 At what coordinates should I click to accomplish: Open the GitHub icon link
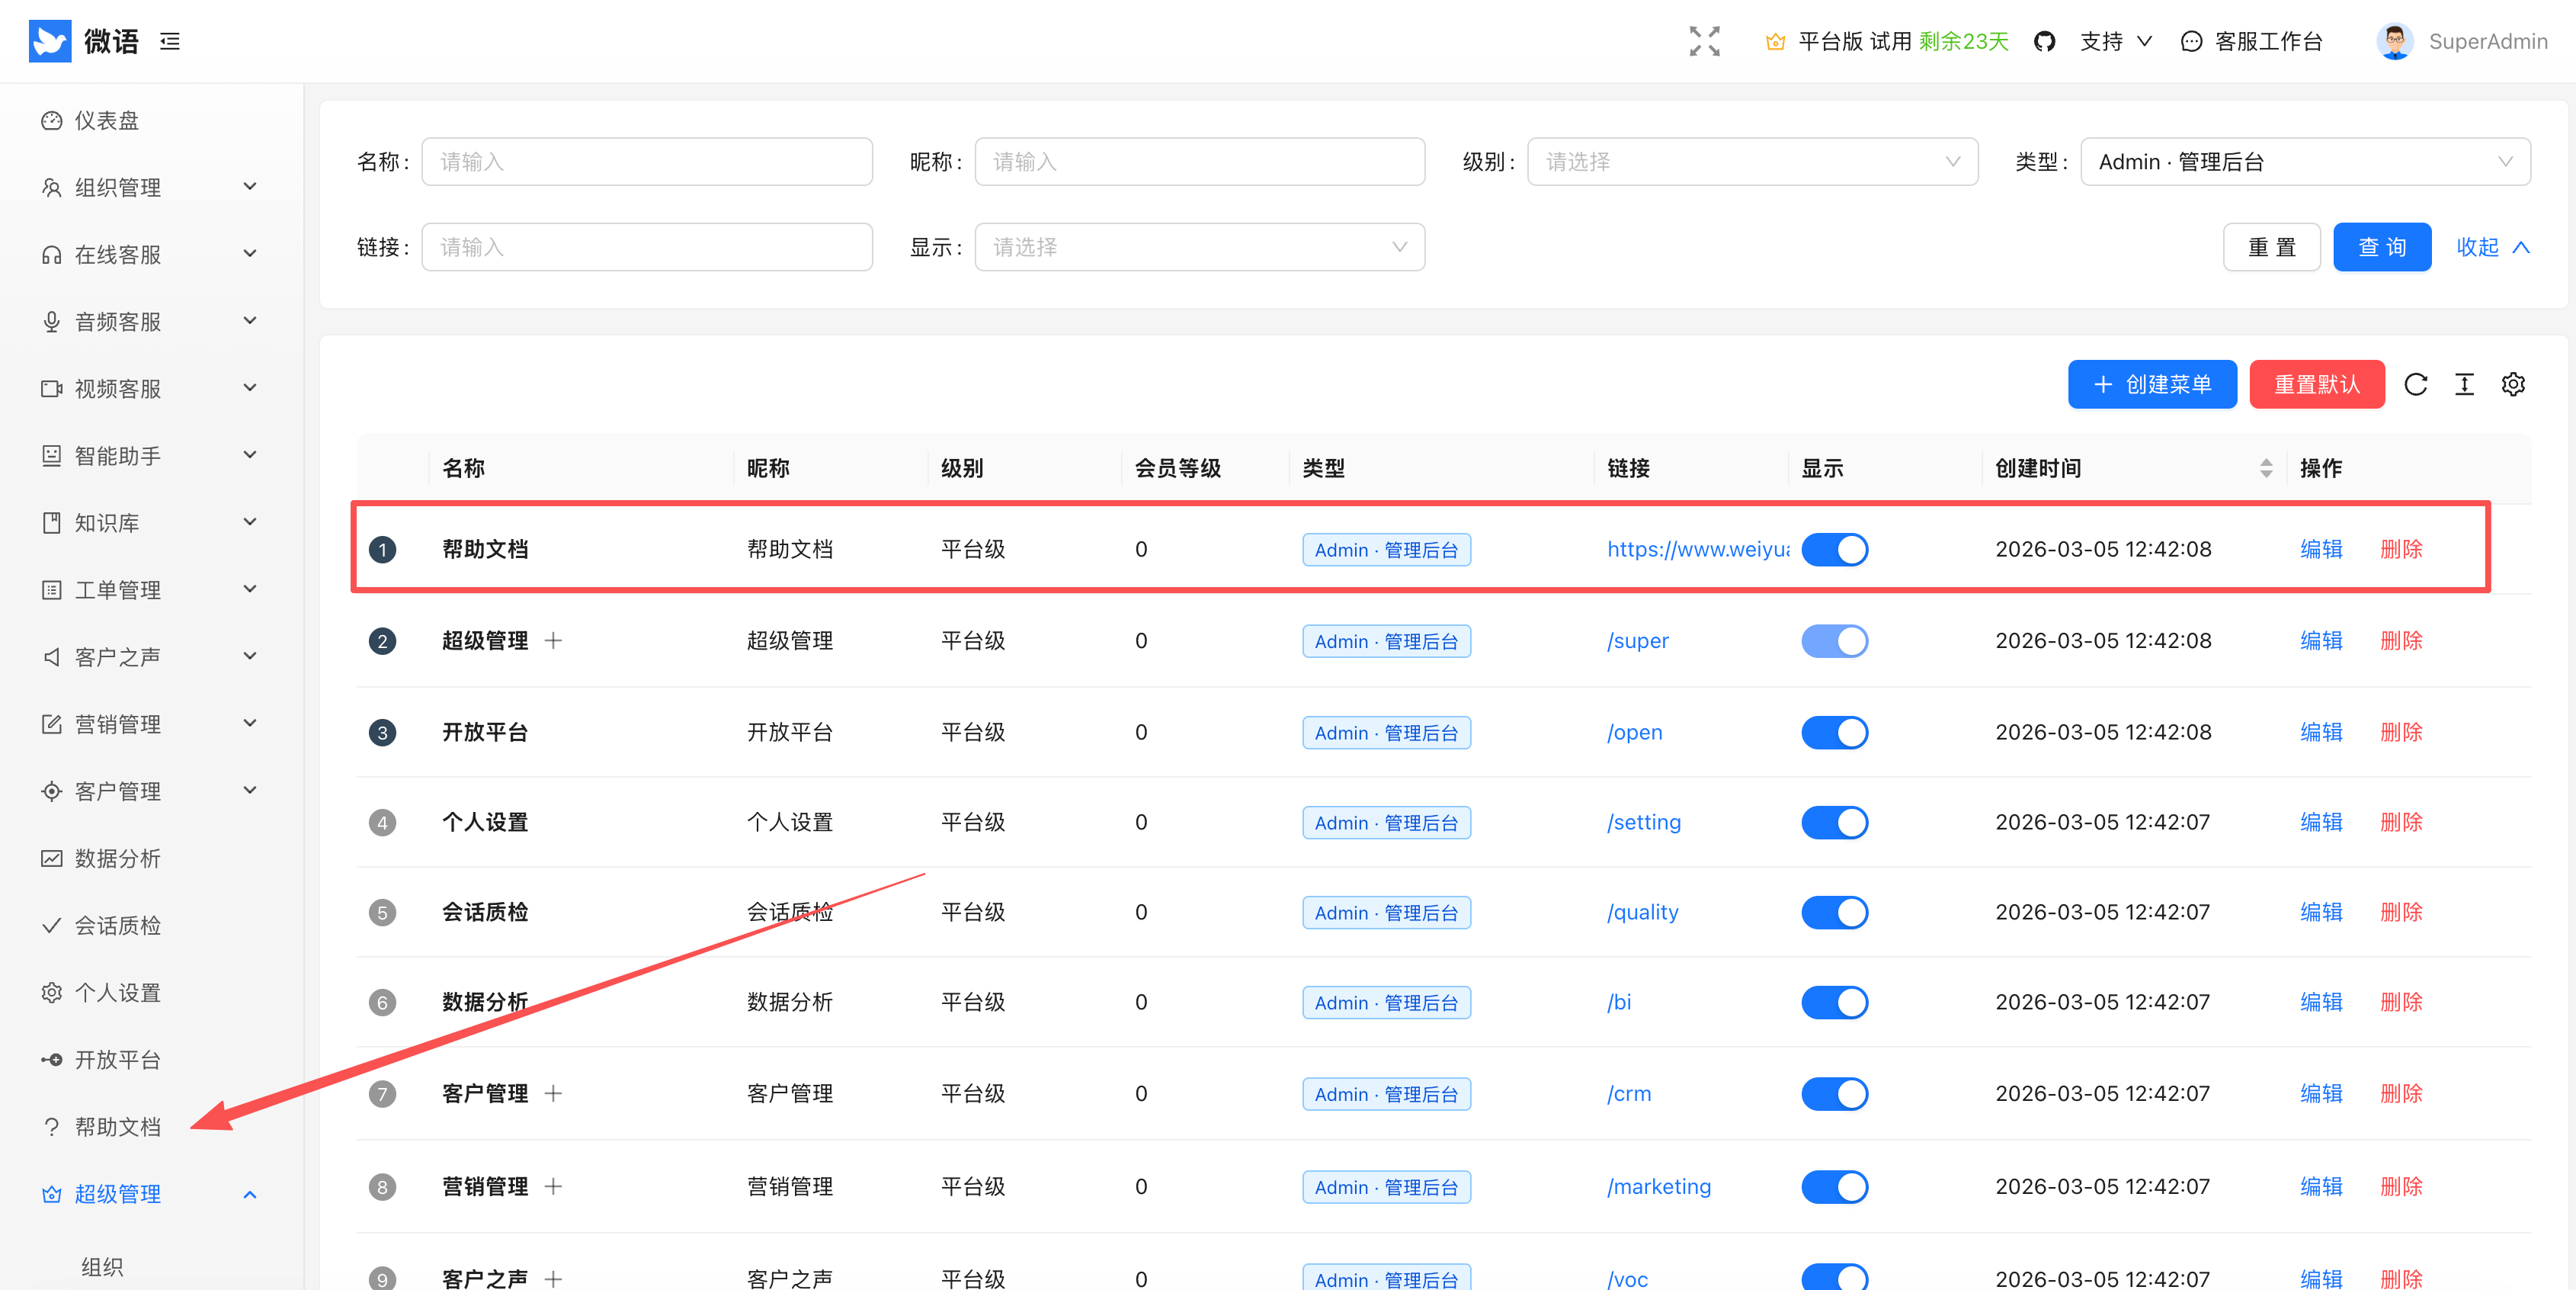tap(2044, 41)
